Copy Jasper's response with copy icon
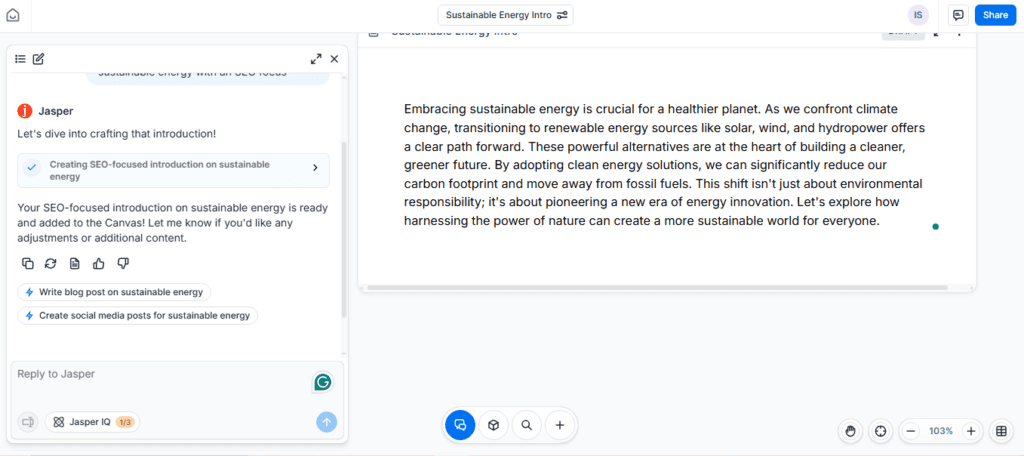This screenshot has height=456, width=1024. tap(27, 263)
